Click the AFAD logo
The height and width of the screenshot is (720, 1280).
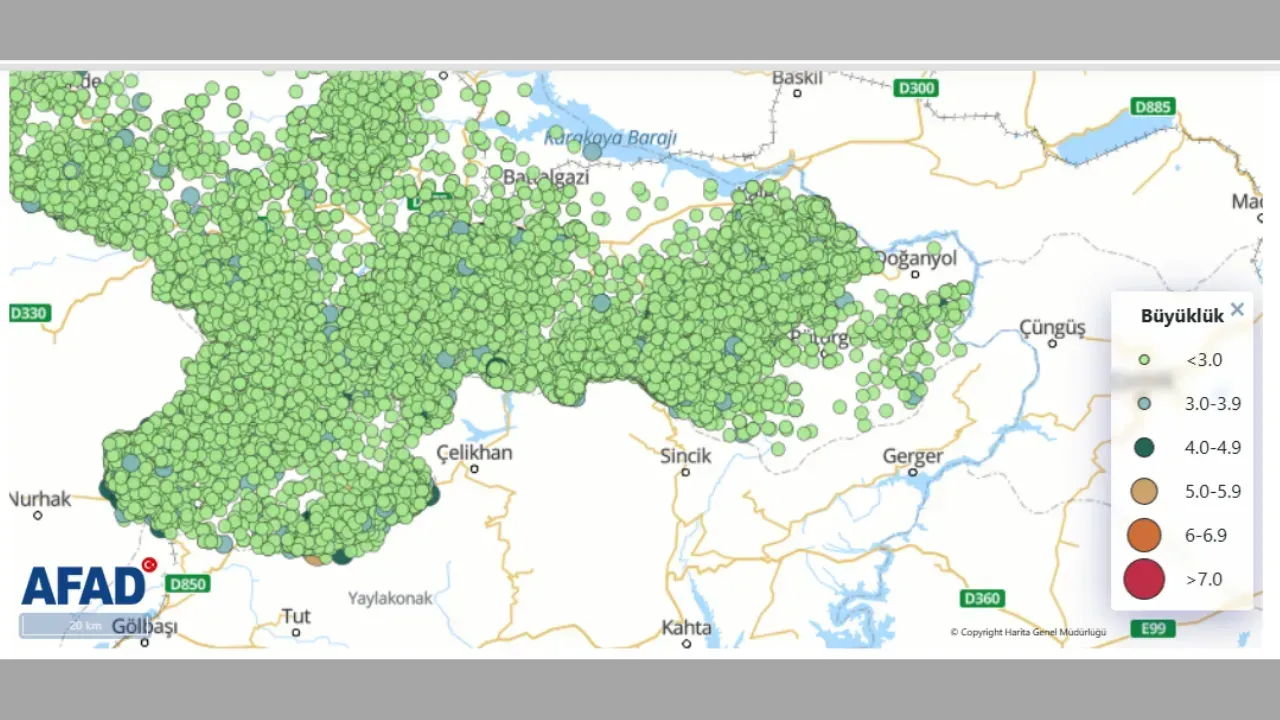pos(84,585)
